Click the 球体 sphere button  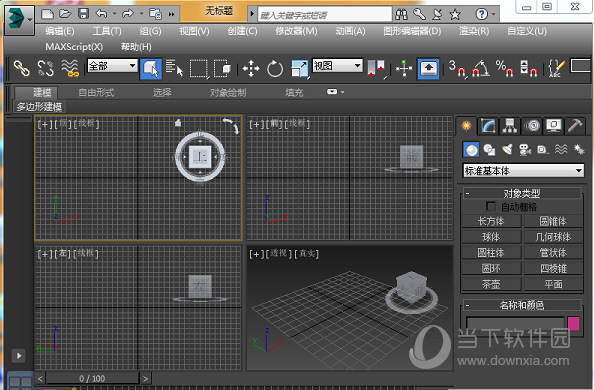click(x=491, y=237)
